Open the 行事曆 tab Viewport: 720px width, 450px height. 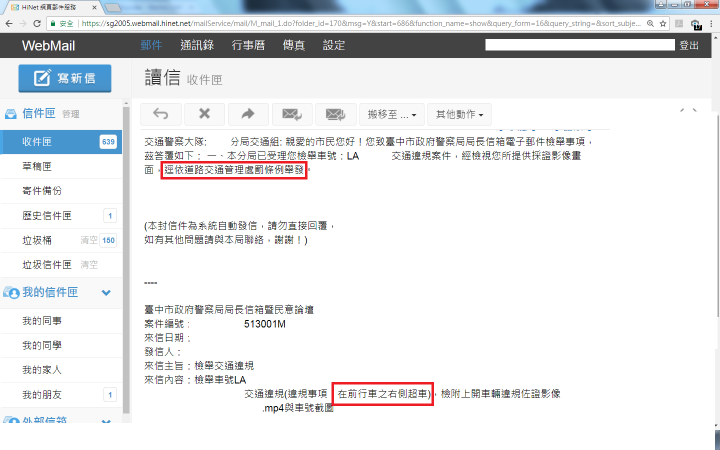pyautogui.click(x=248, y=45)
